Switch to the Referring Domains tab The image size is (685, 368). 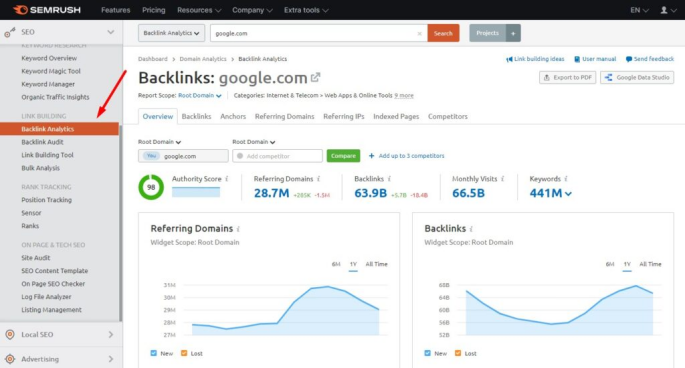point(284,116)
